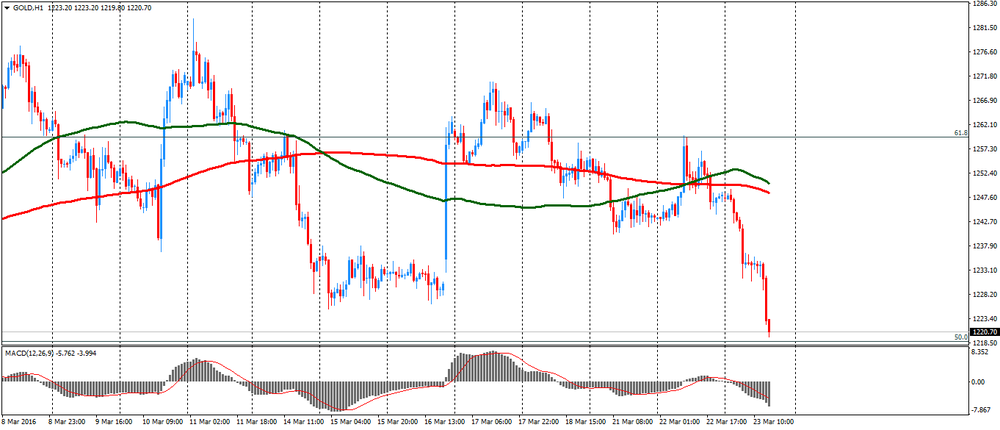Image resolution: width=1000 pixels, height=430 pixels.
Task: Click the GOLD,H1 symbol title
Action: [29, 8]
